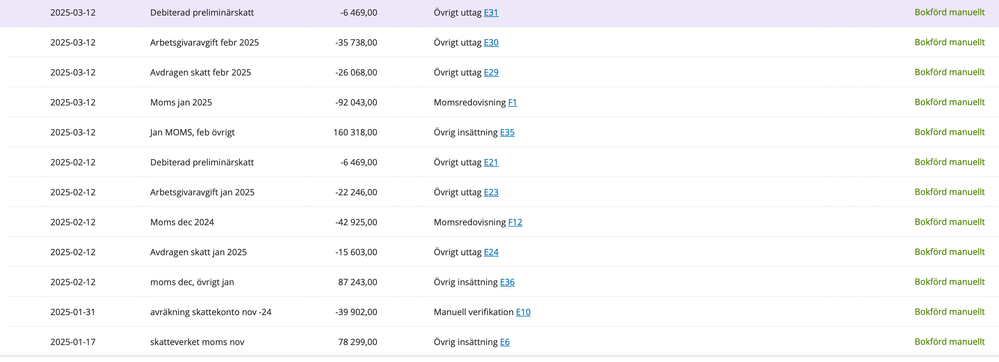Screen dimensions: 999x362
Task: Open Momsredovisning link F12
Action: pos(515,222)
